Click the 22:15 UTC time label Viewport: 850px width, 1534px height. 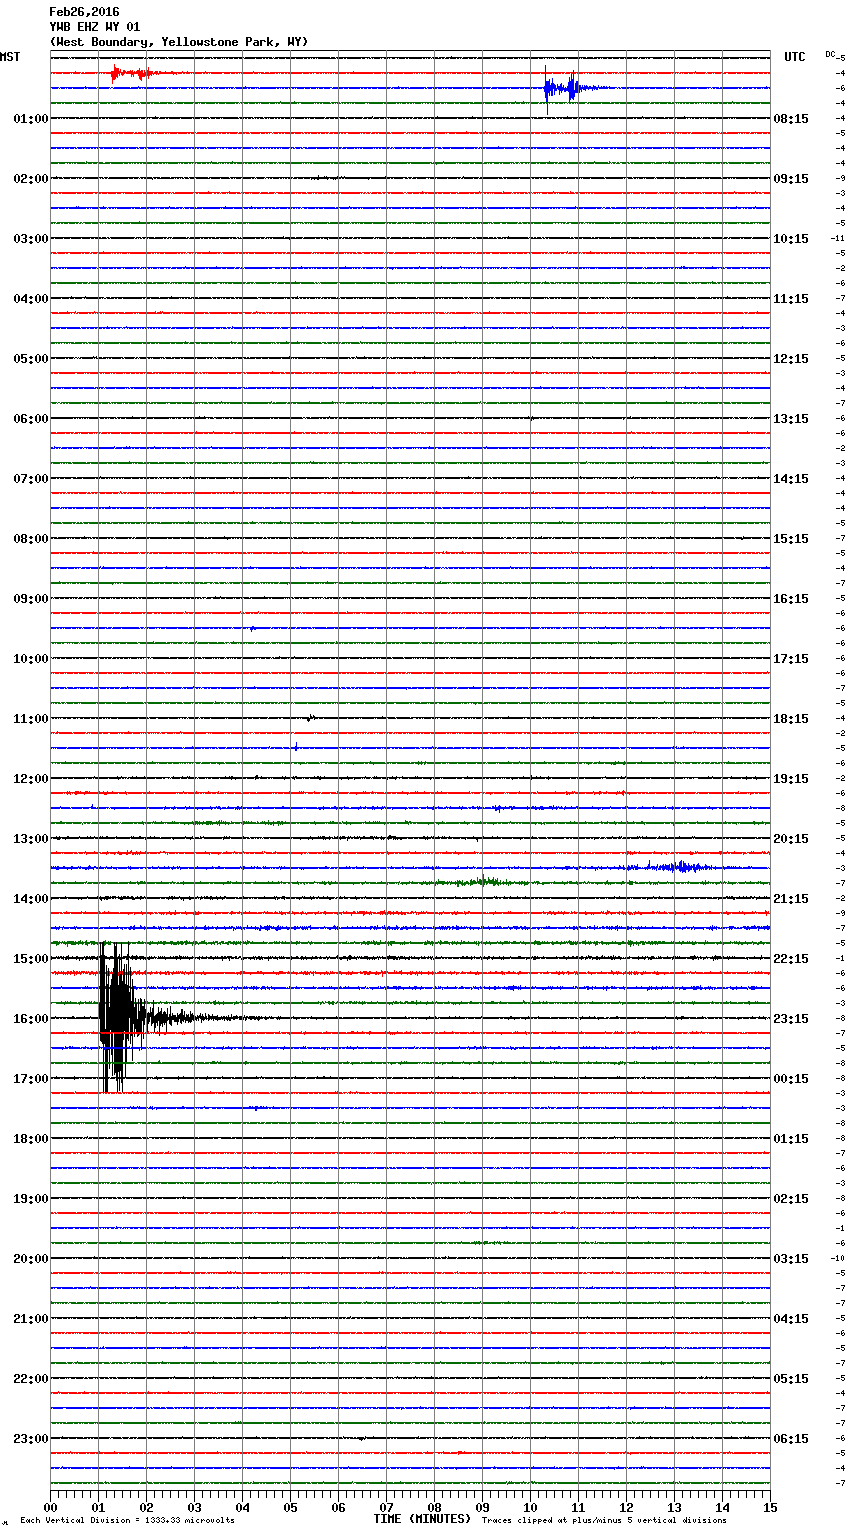coord(791,959)
